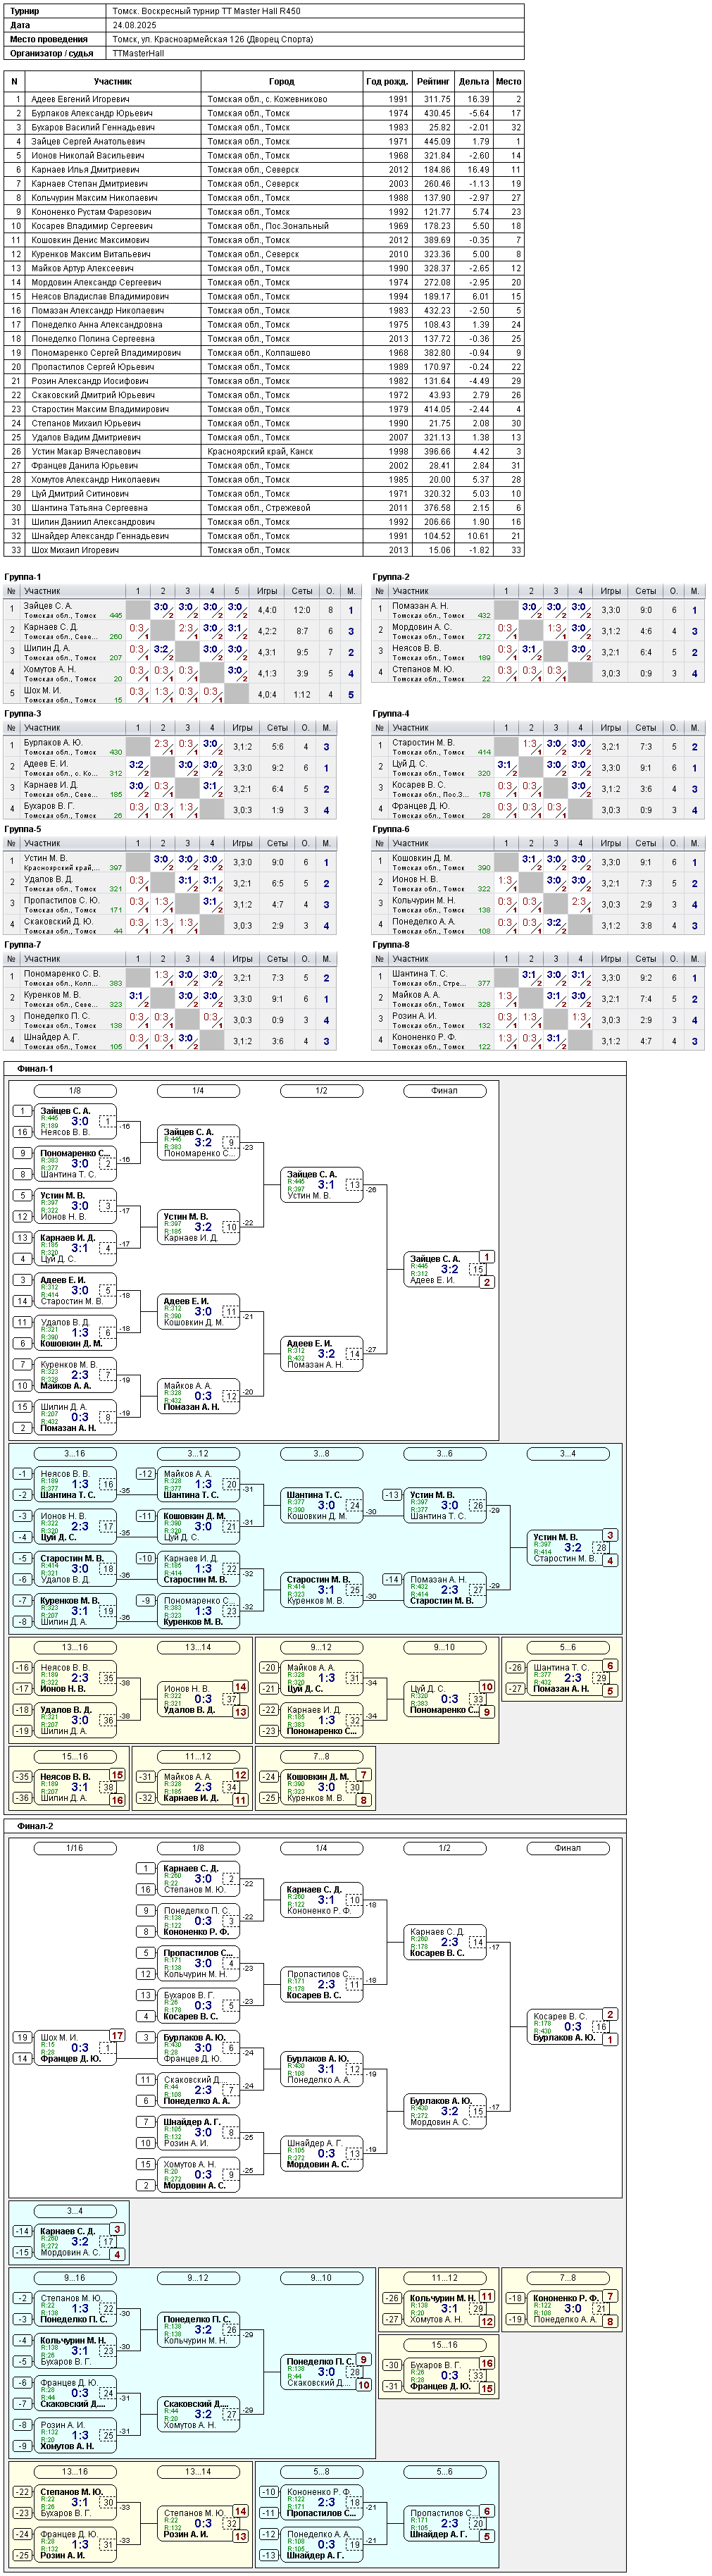Click the 'Группа-3' heading
712x2576 pixels.
coord(23,713)
